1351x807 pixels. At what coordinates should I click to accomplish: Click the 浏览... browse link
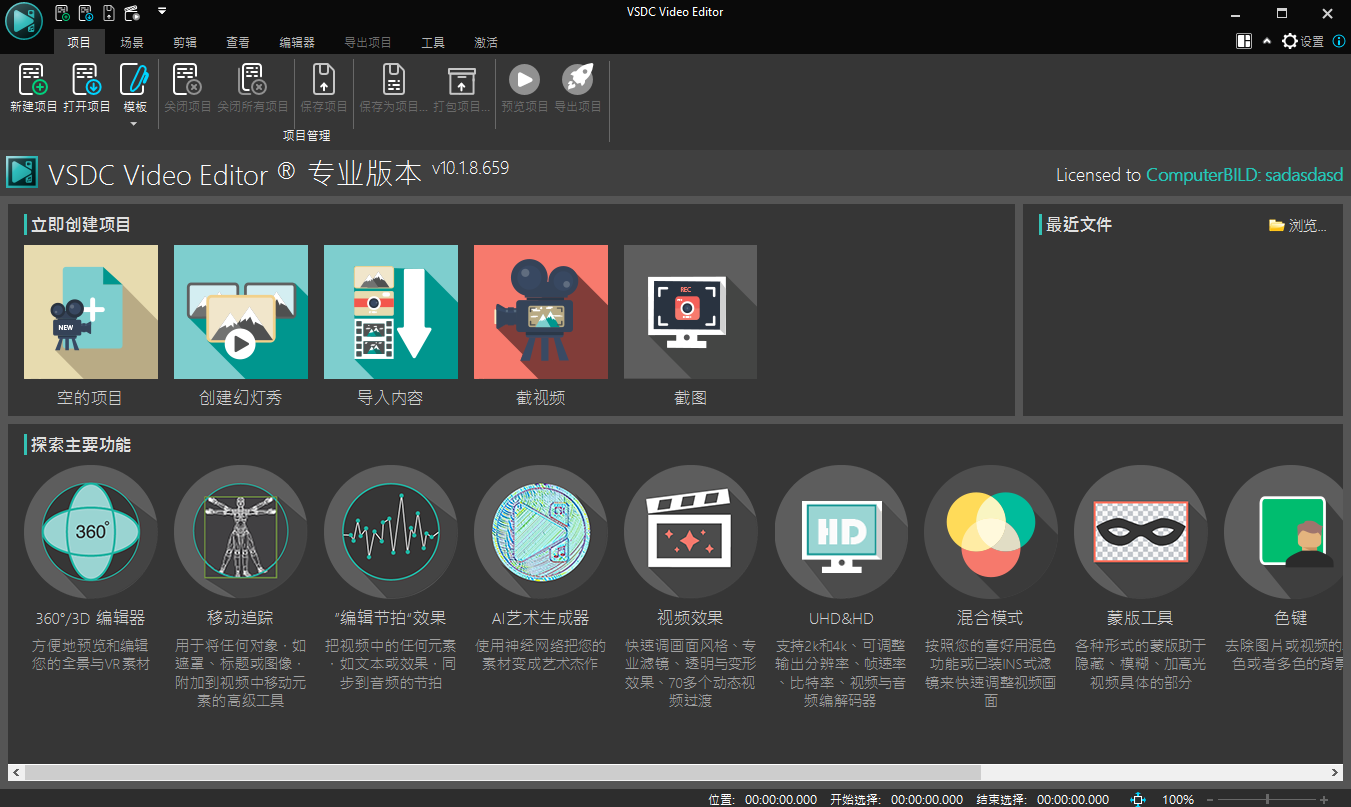[1298, 226]
